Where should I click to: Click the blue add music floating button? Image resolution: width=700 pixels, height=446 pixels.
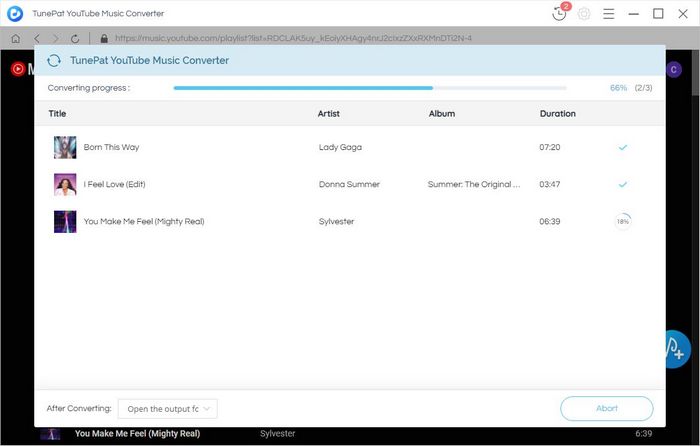678,350
